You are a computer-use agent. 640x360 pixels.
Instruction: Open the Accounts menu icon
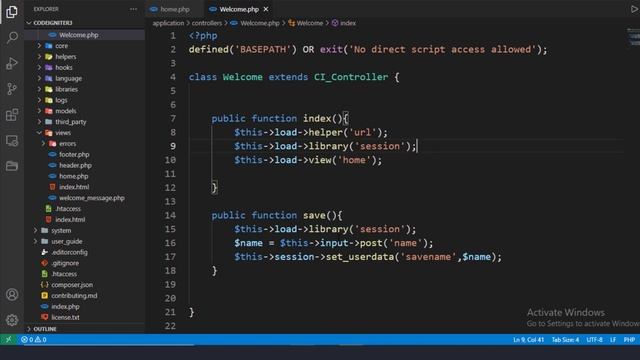click(x=12, y=294)
